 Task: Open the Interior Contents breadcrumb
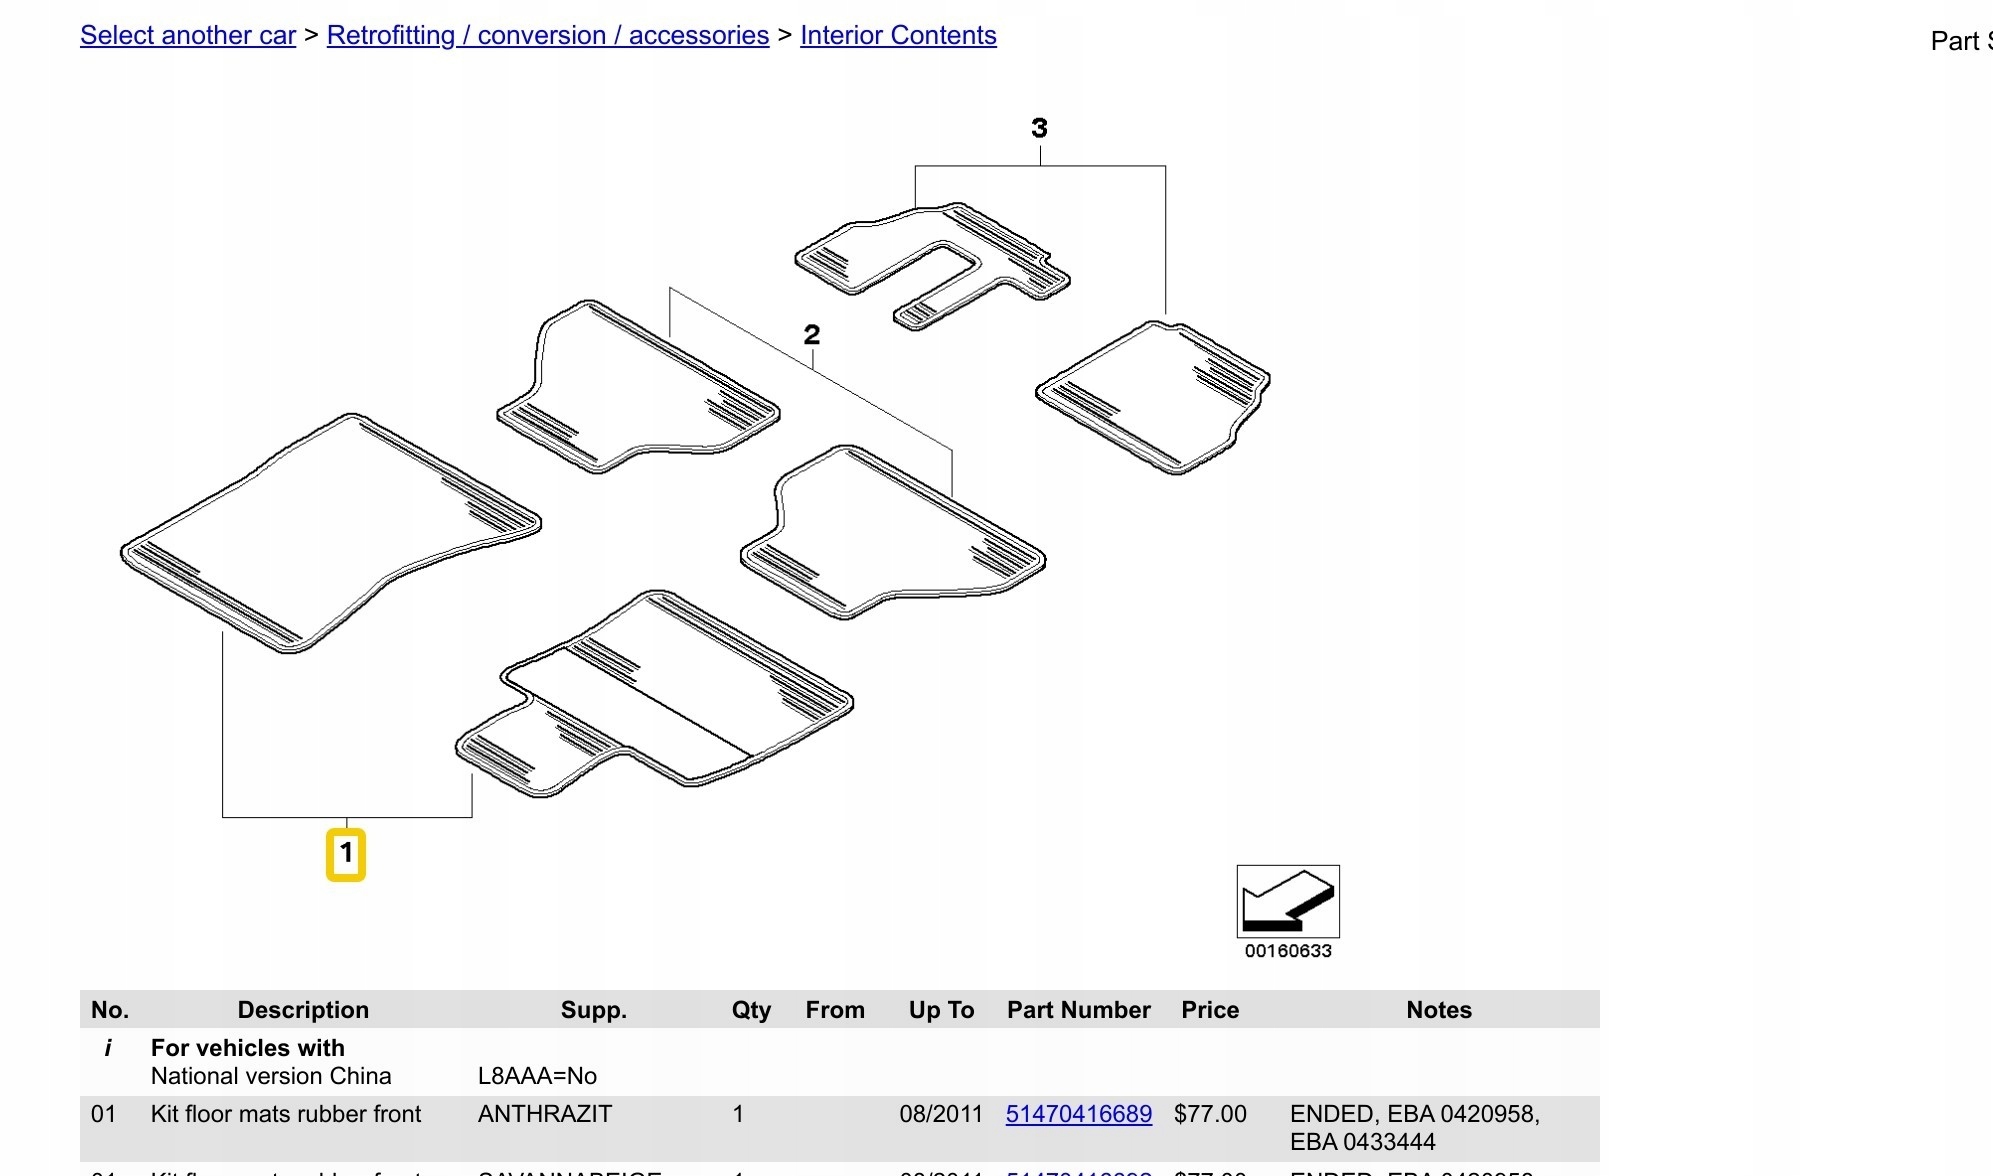coord(898,35)
